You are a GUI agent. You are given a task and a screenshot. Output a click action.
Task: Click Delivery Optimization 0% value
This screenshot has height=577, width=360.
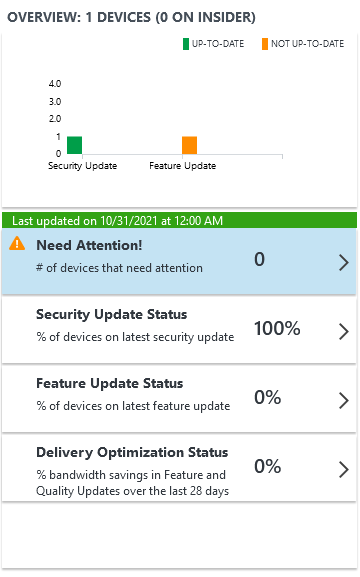[268, 466]
